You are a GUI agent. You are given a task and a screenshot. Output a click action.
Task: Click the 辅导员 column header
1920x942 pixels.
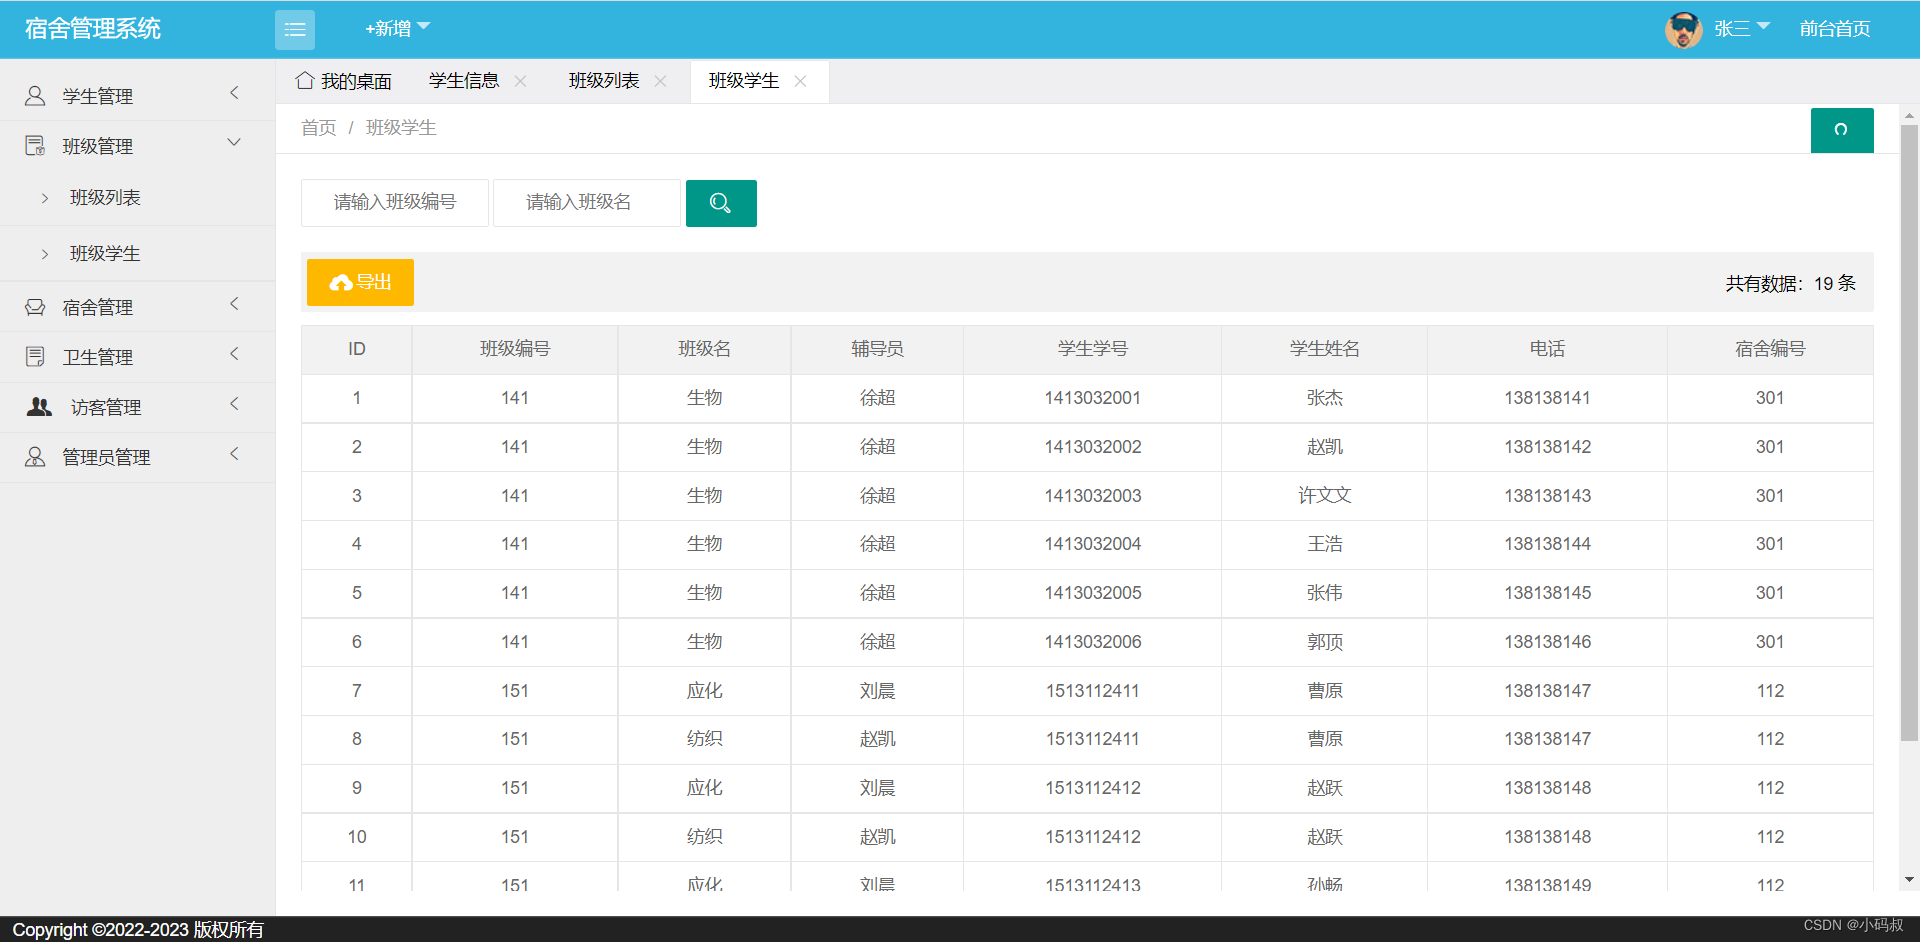[877, 349]
